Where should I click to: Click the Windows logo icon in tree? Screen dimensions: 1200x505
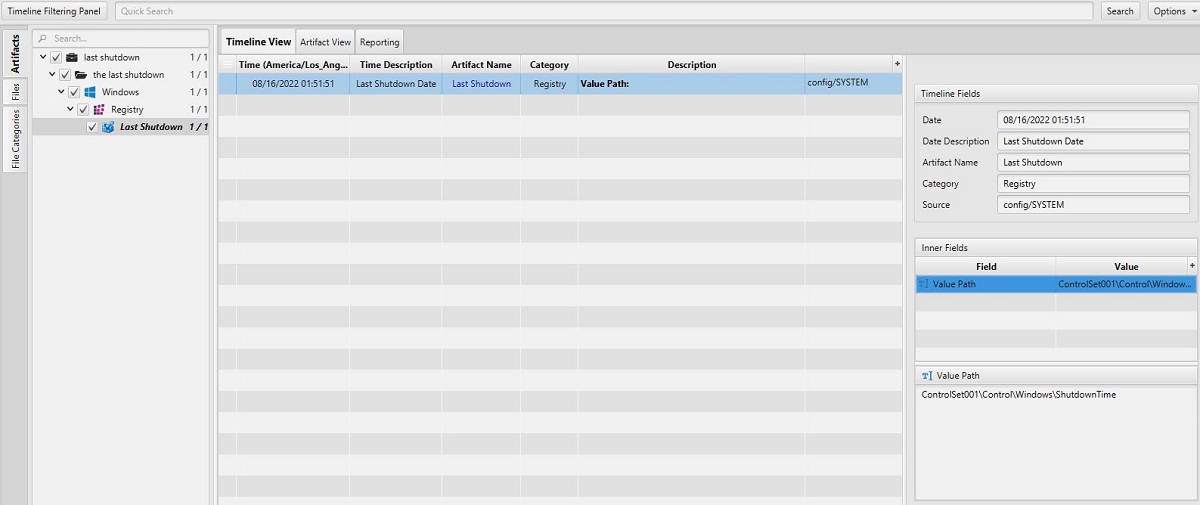pos(90,92)
